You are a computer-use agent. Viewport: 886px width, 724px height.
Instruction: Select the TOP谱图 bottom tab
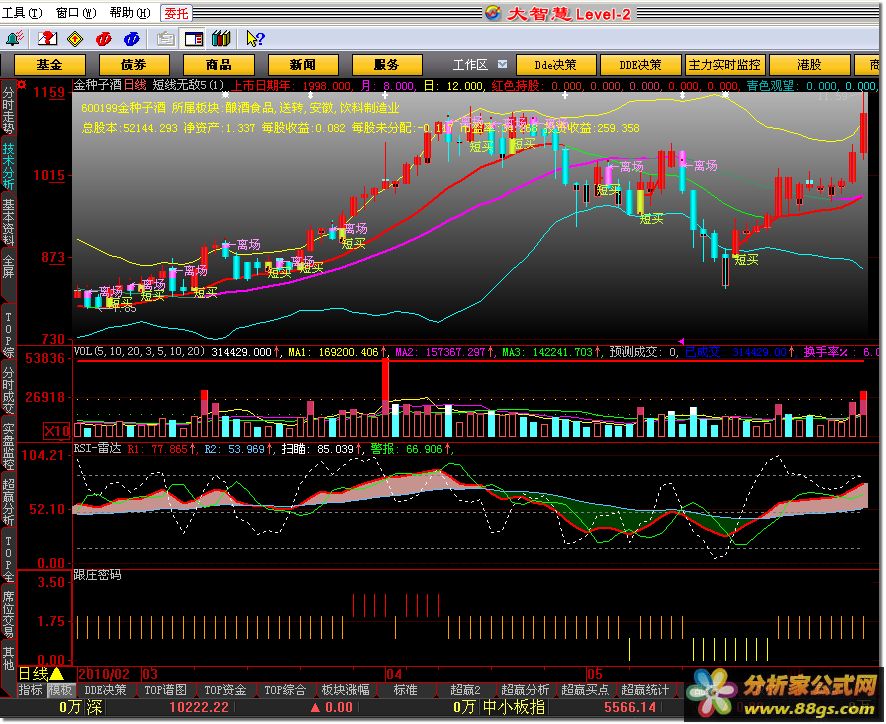click(x=165, y=690)
